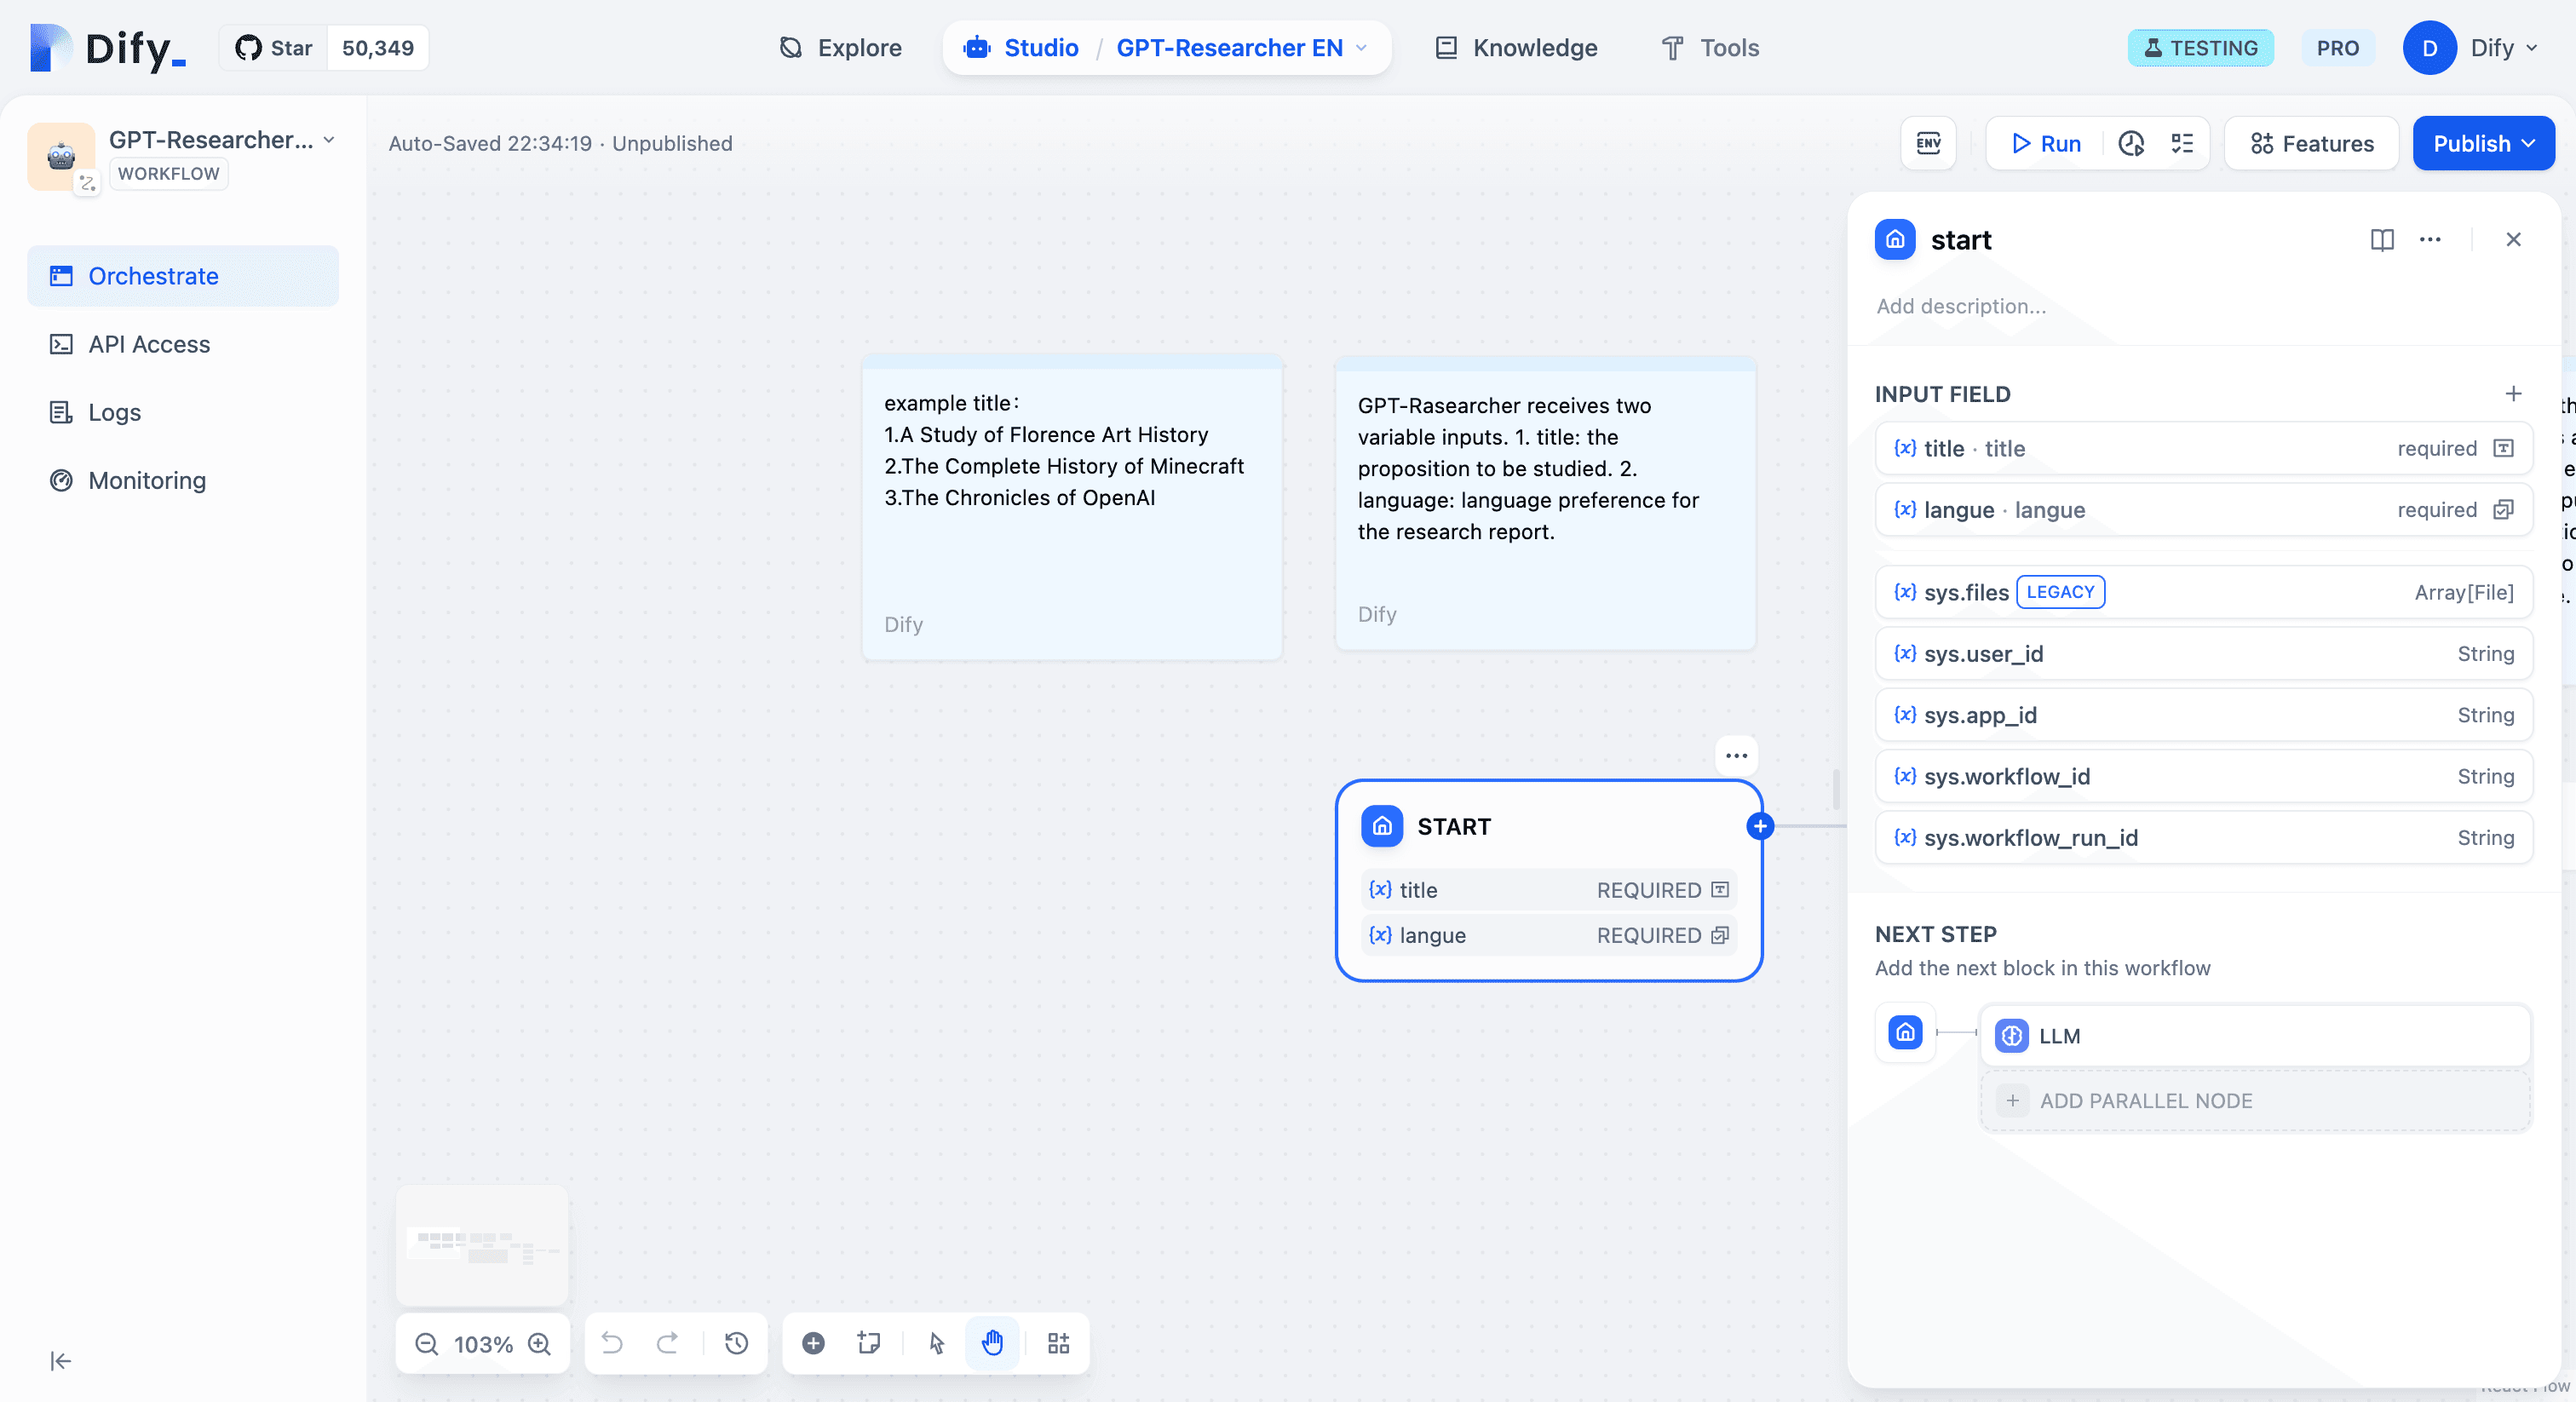2576x1402 pixels.
Task: Run the workflow
Action: pyautogui.click(x=2045, y=143)
